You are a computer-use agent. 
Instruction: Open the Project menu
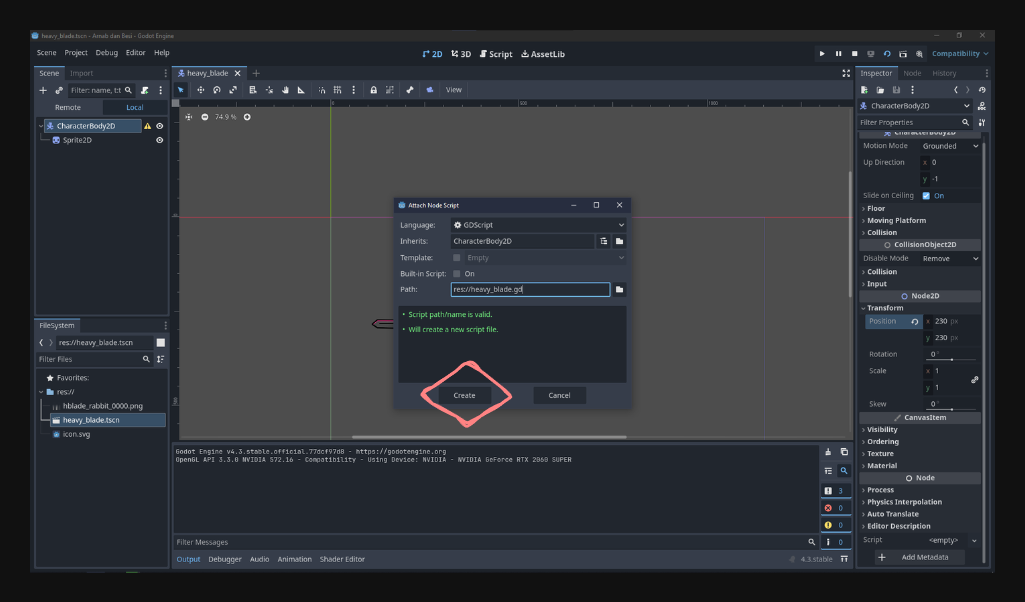76,53
